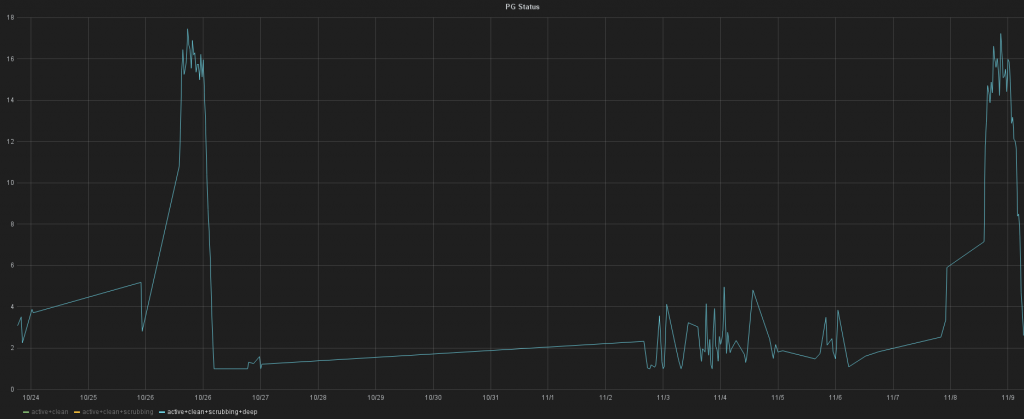The image size is (1024, 419).
Task: Click the 10 y-axis value label
Action: pos(9,183)
